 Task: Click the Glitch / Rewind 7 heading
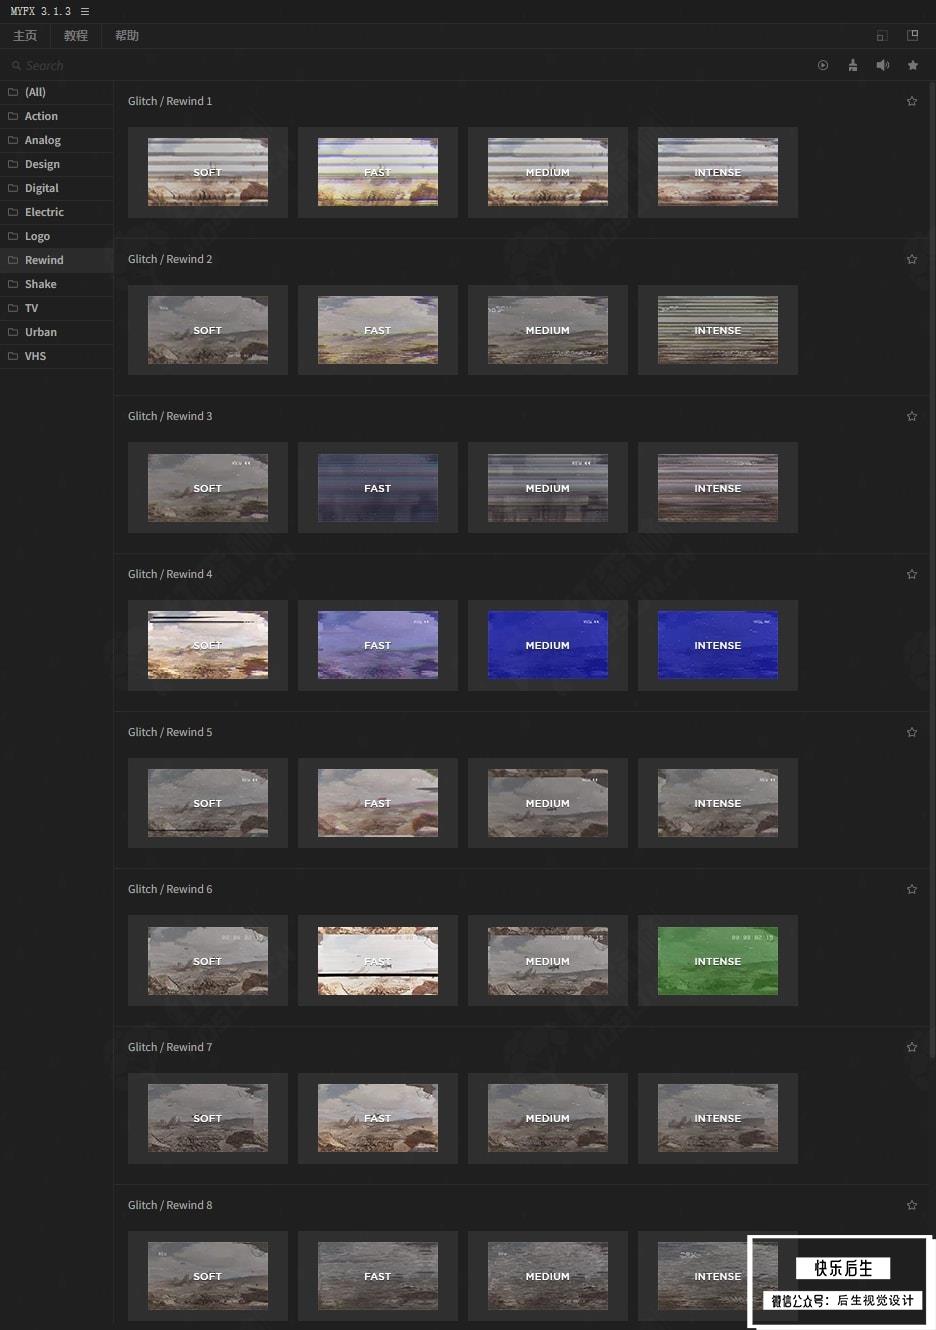click(170, 1047)
